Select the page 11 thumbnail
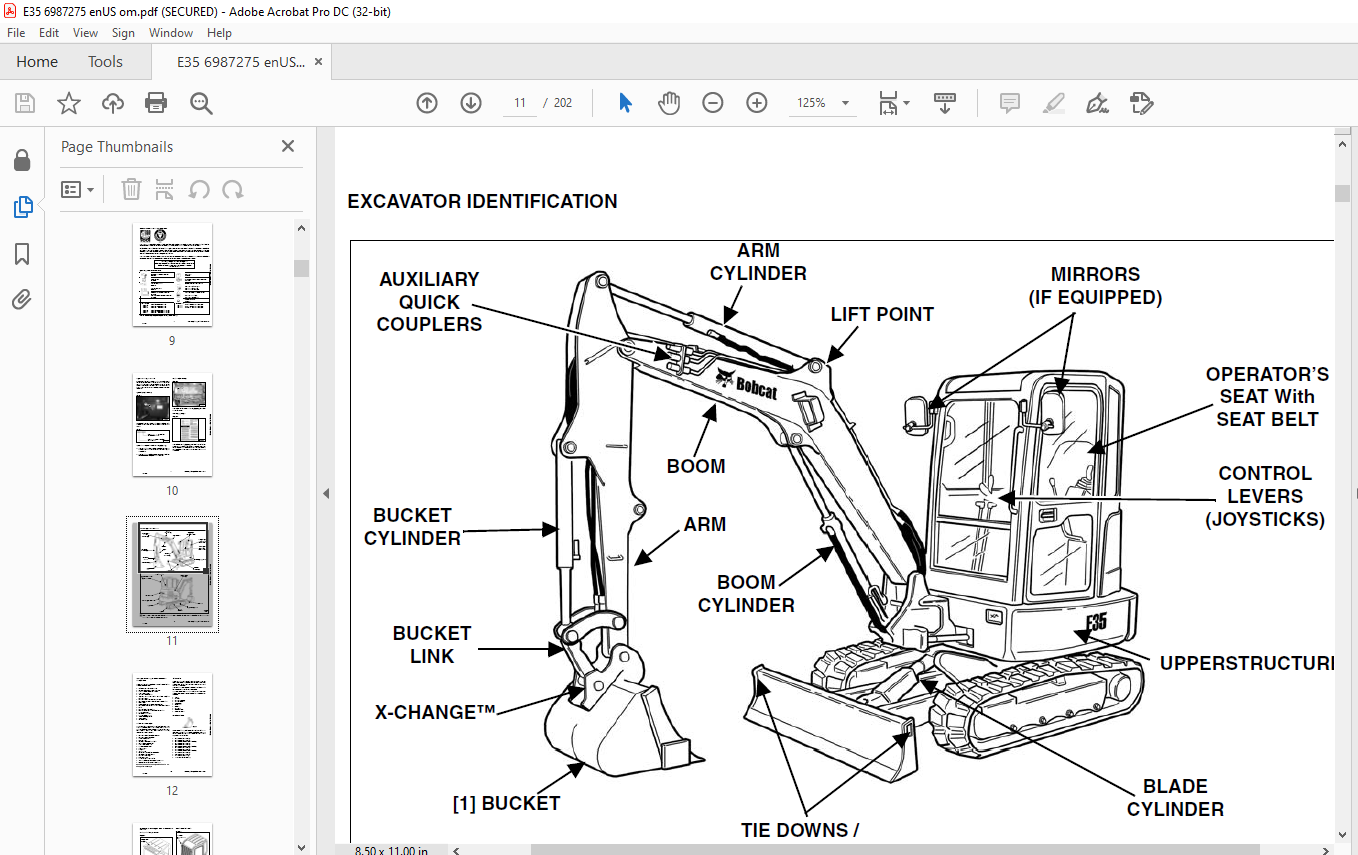 (172, 574)
